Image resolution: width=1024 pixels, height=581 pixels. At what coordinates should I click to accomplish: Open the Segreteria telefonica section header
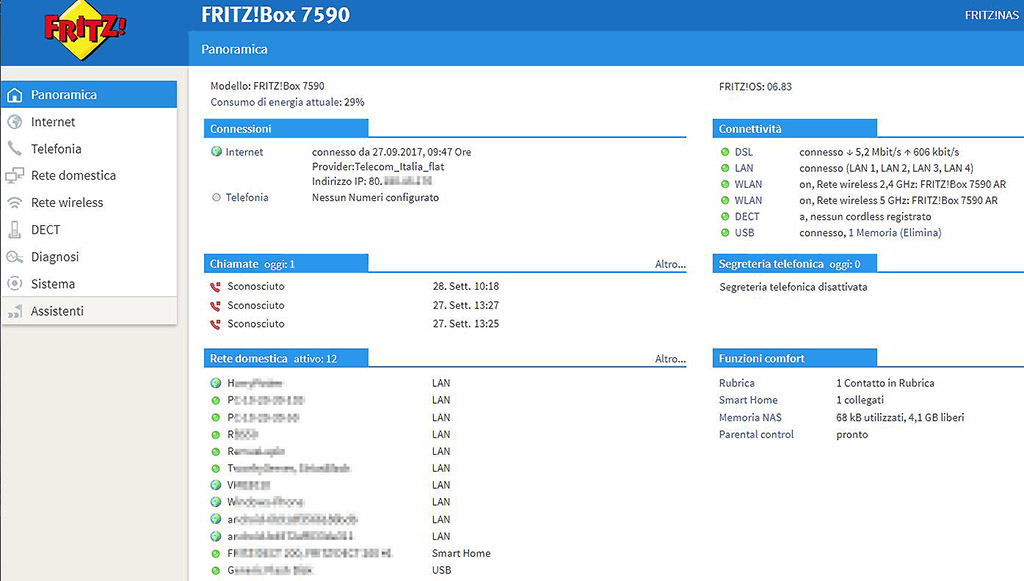[771, 264]
